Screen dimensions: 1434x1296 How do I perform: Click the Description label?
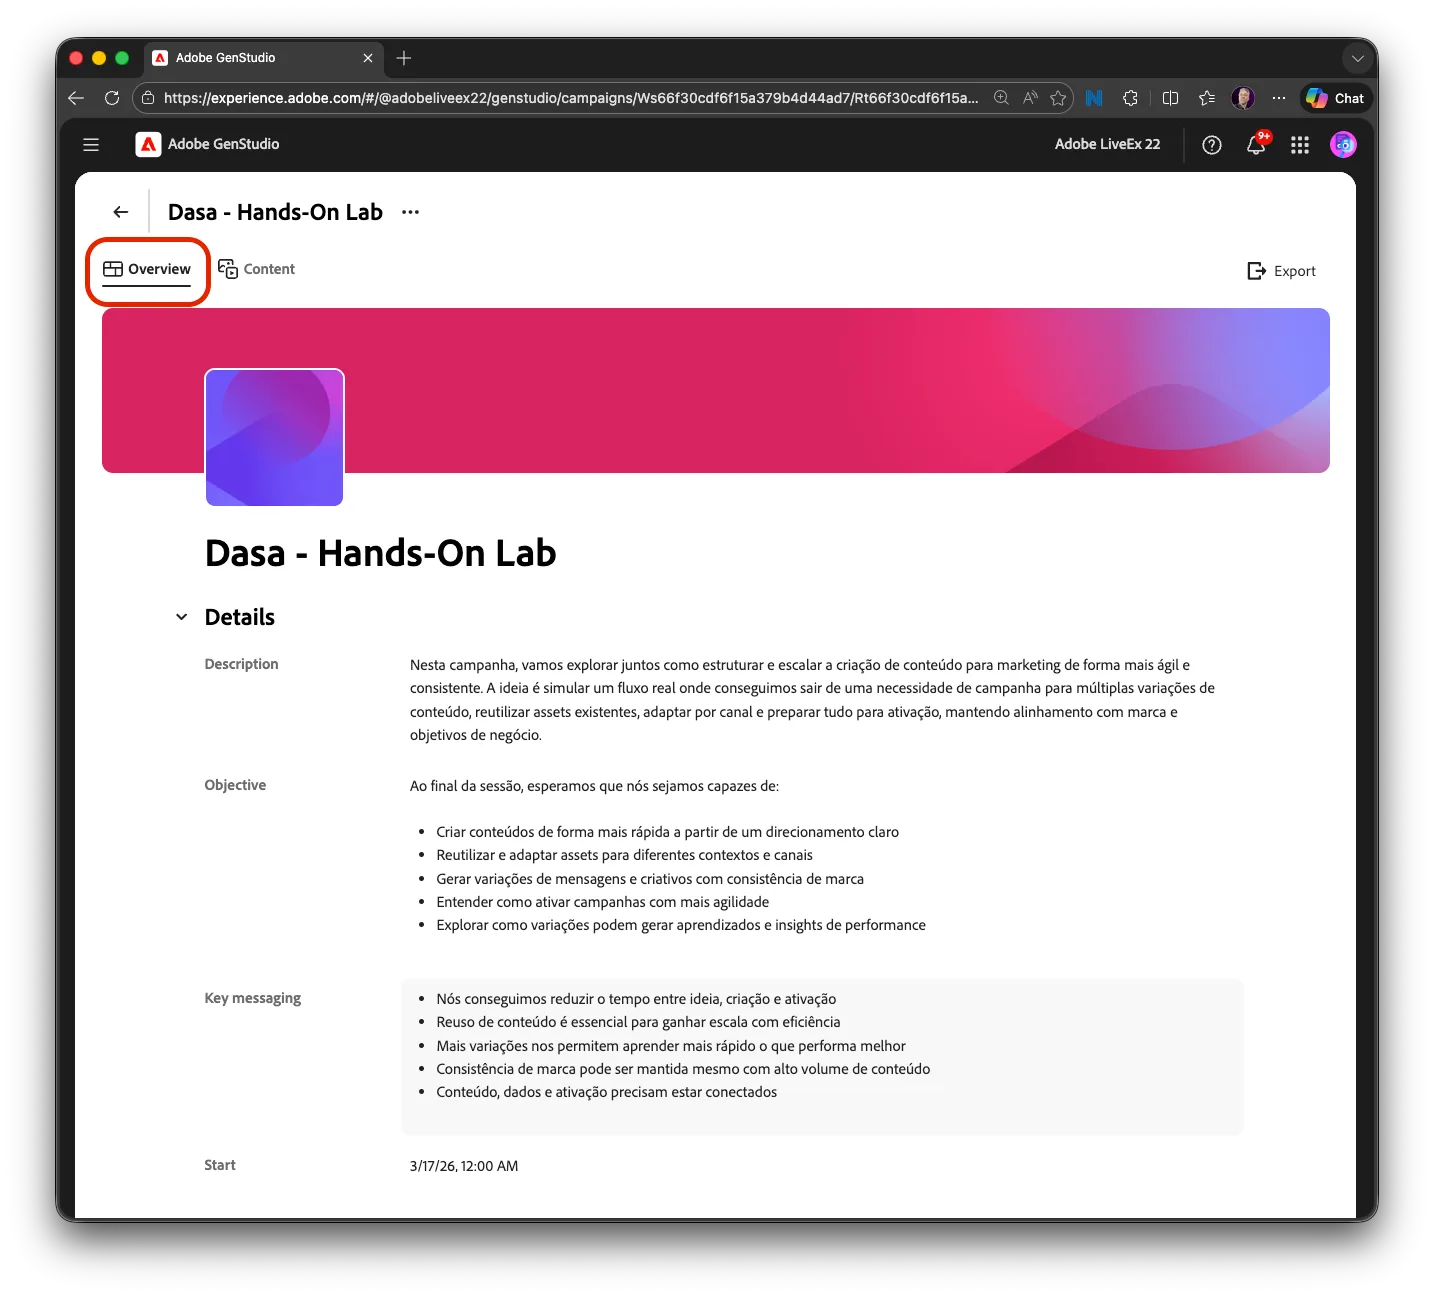pos(241,664)
